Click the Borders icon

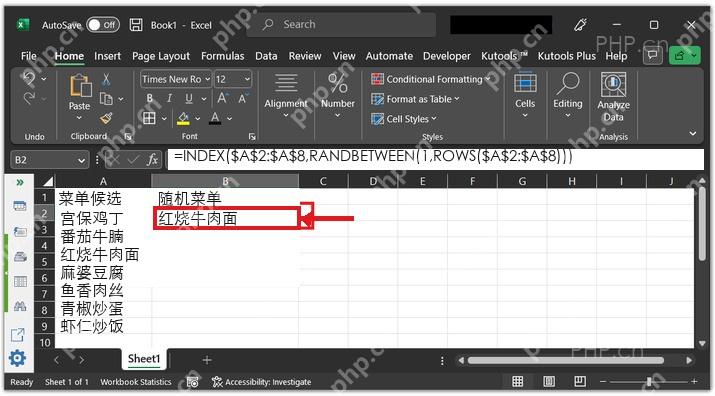[x=149, y=119]
